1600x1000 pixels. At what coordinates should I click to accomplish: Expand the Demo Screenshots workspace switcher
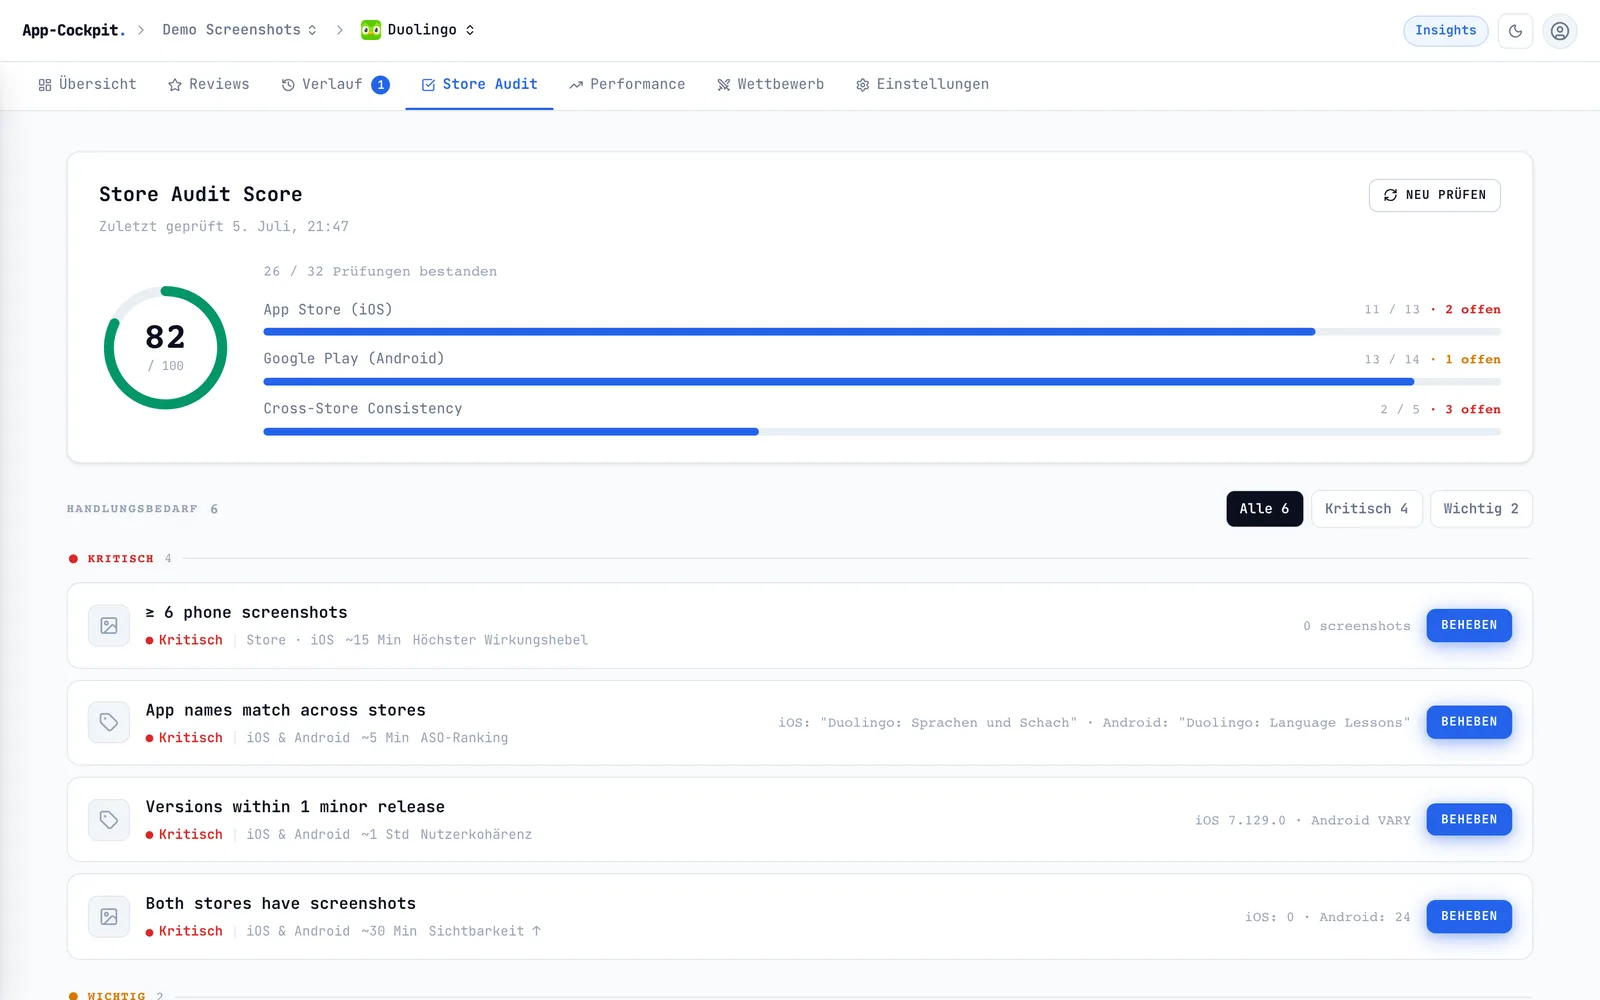[x=240, y=30]
